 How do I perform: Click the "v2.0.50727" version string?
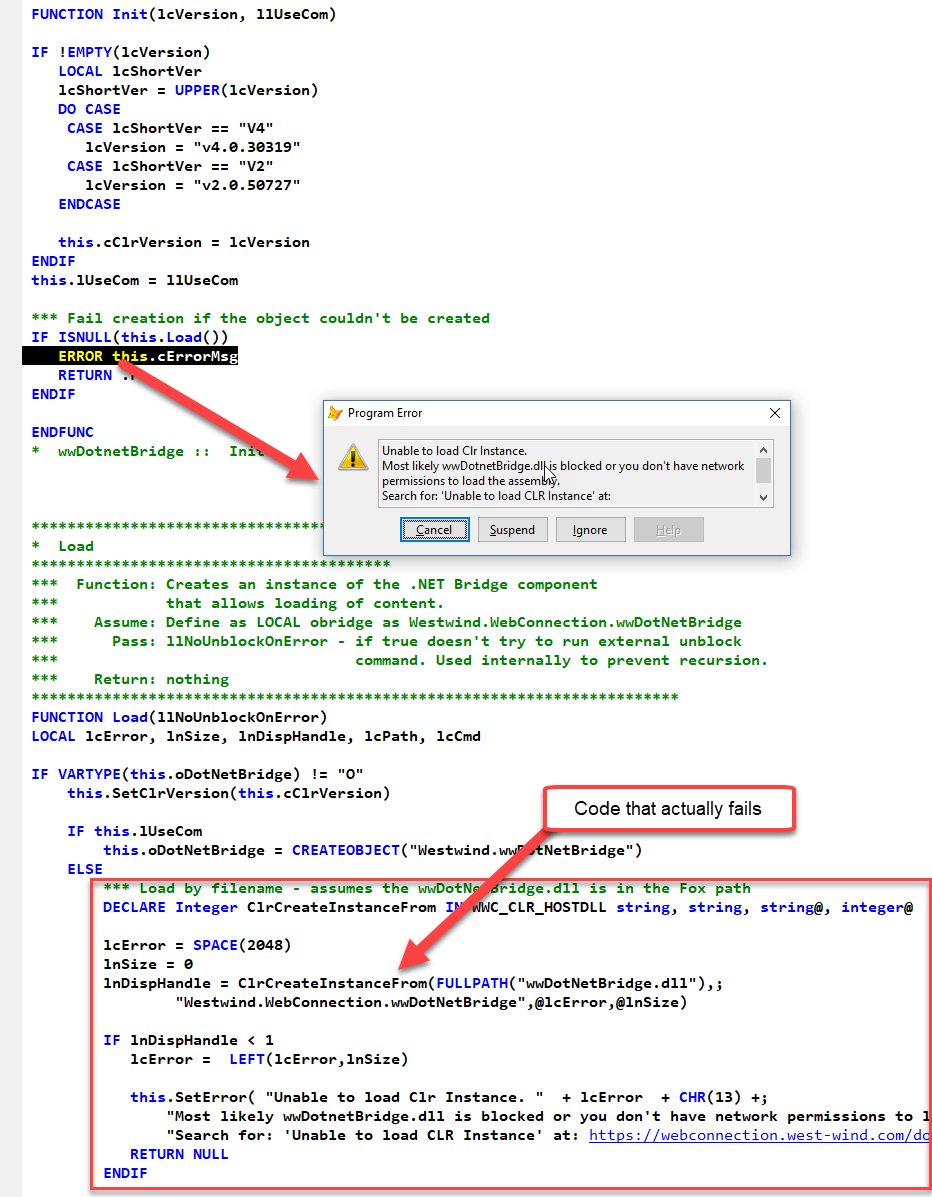click(247, 185)
